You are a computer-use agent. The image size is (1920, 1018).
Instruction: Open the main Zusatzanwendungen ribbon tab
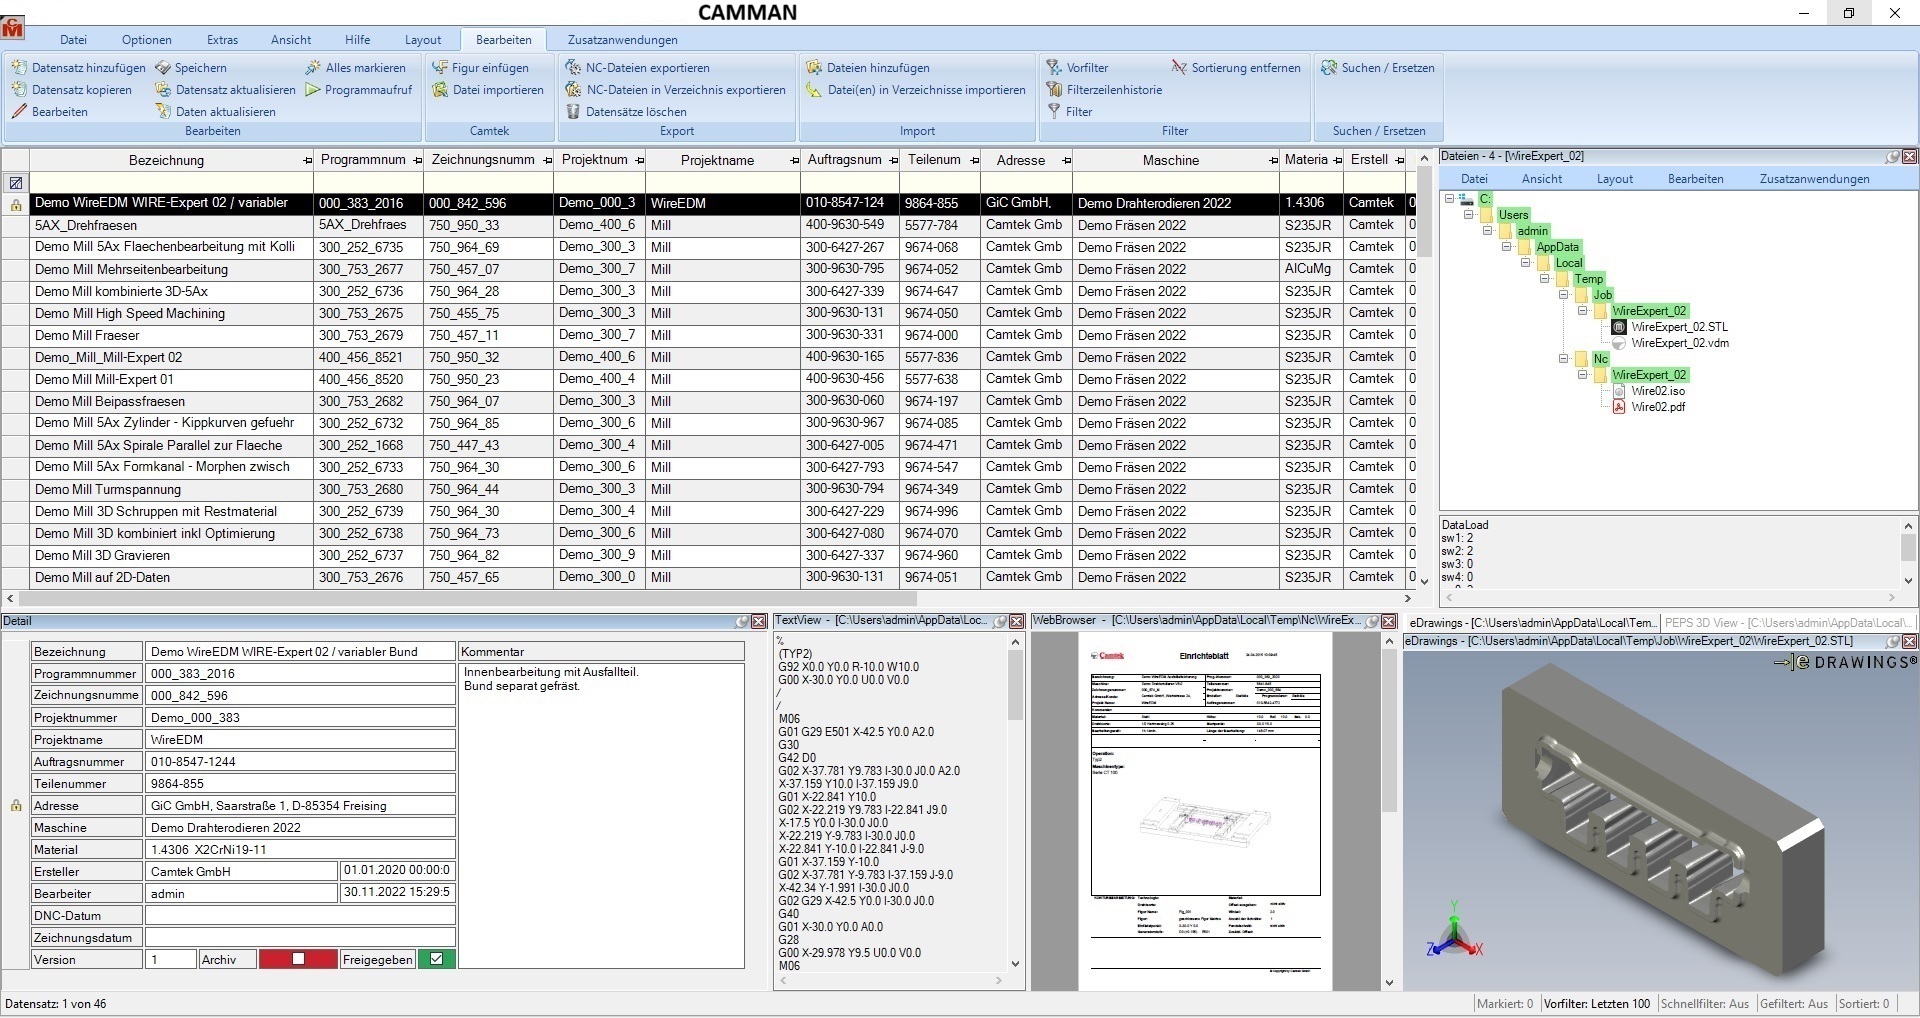coord(622,40)
